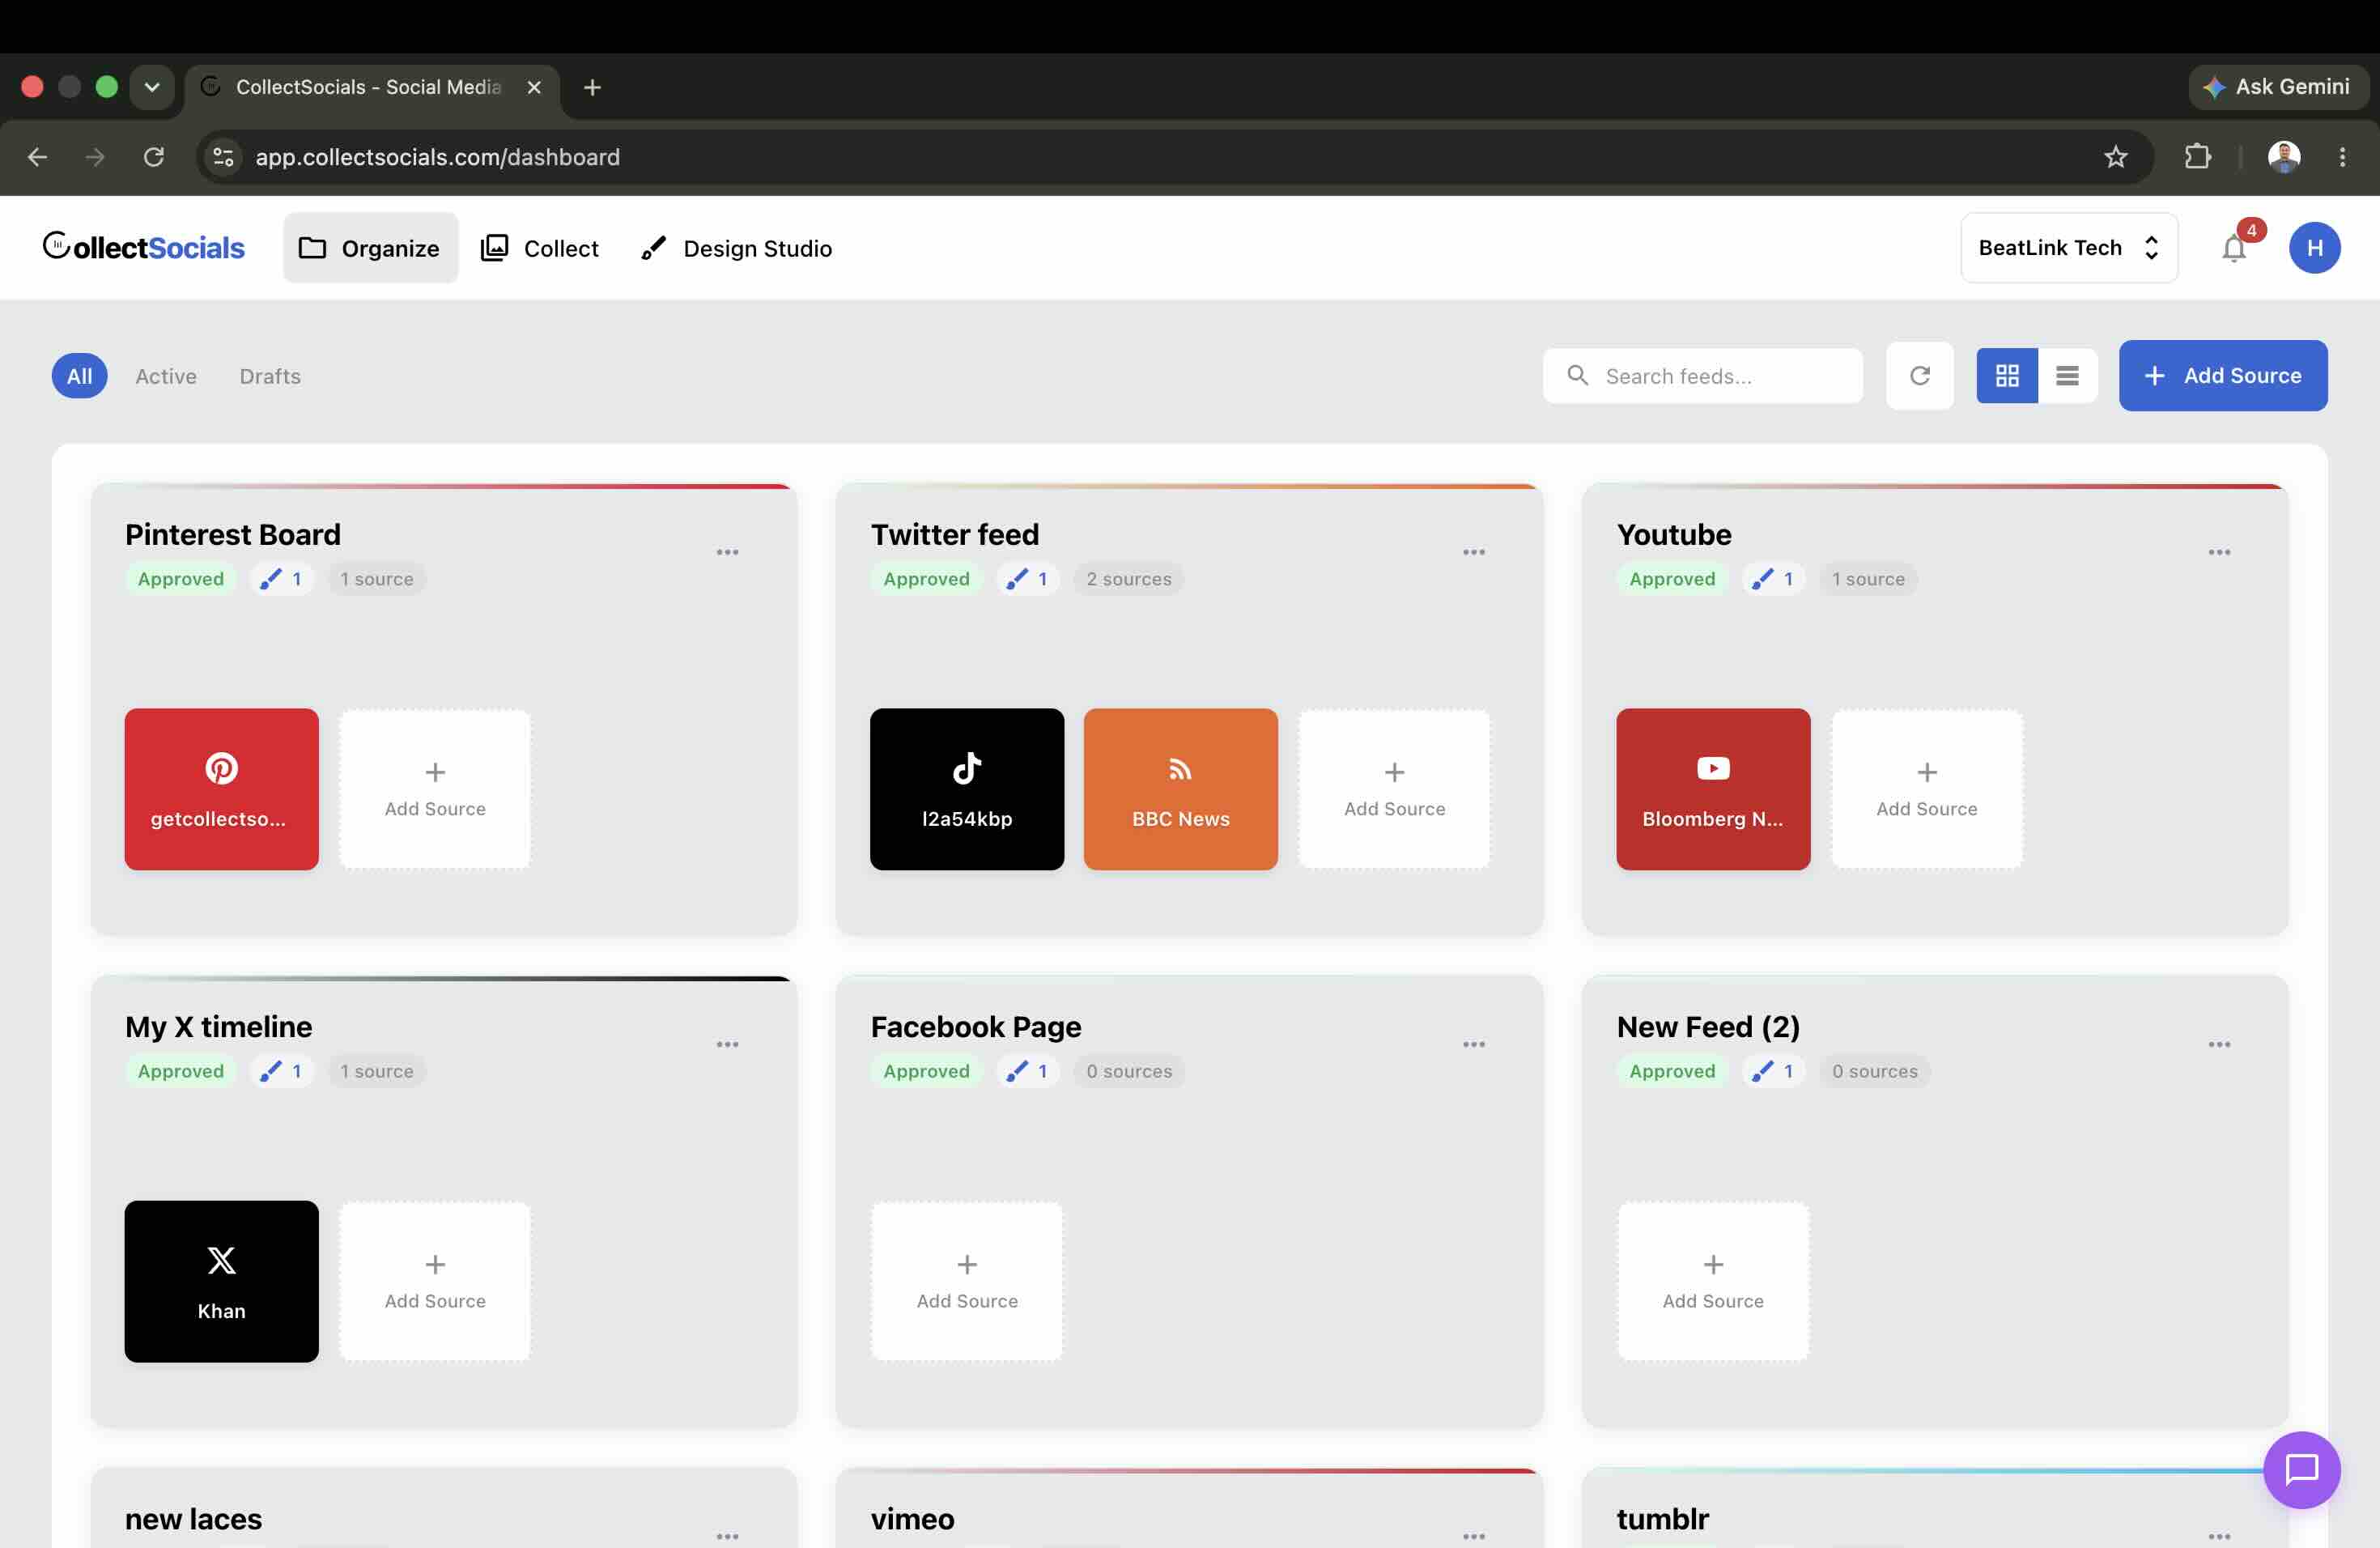Switch to grid view layout
Image resolution: width=2380 pixels, height=1548 pixels.
[x=2007, y=376]
